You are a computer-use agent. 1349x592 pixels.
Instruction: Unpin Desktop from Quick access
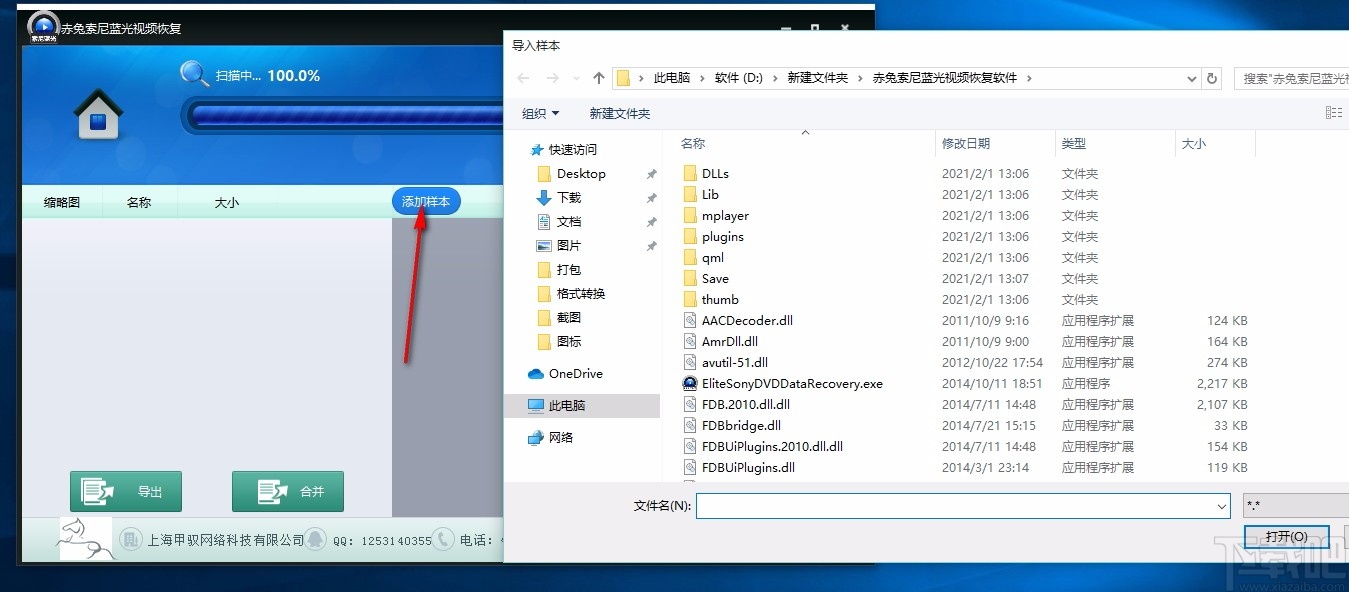652,173
